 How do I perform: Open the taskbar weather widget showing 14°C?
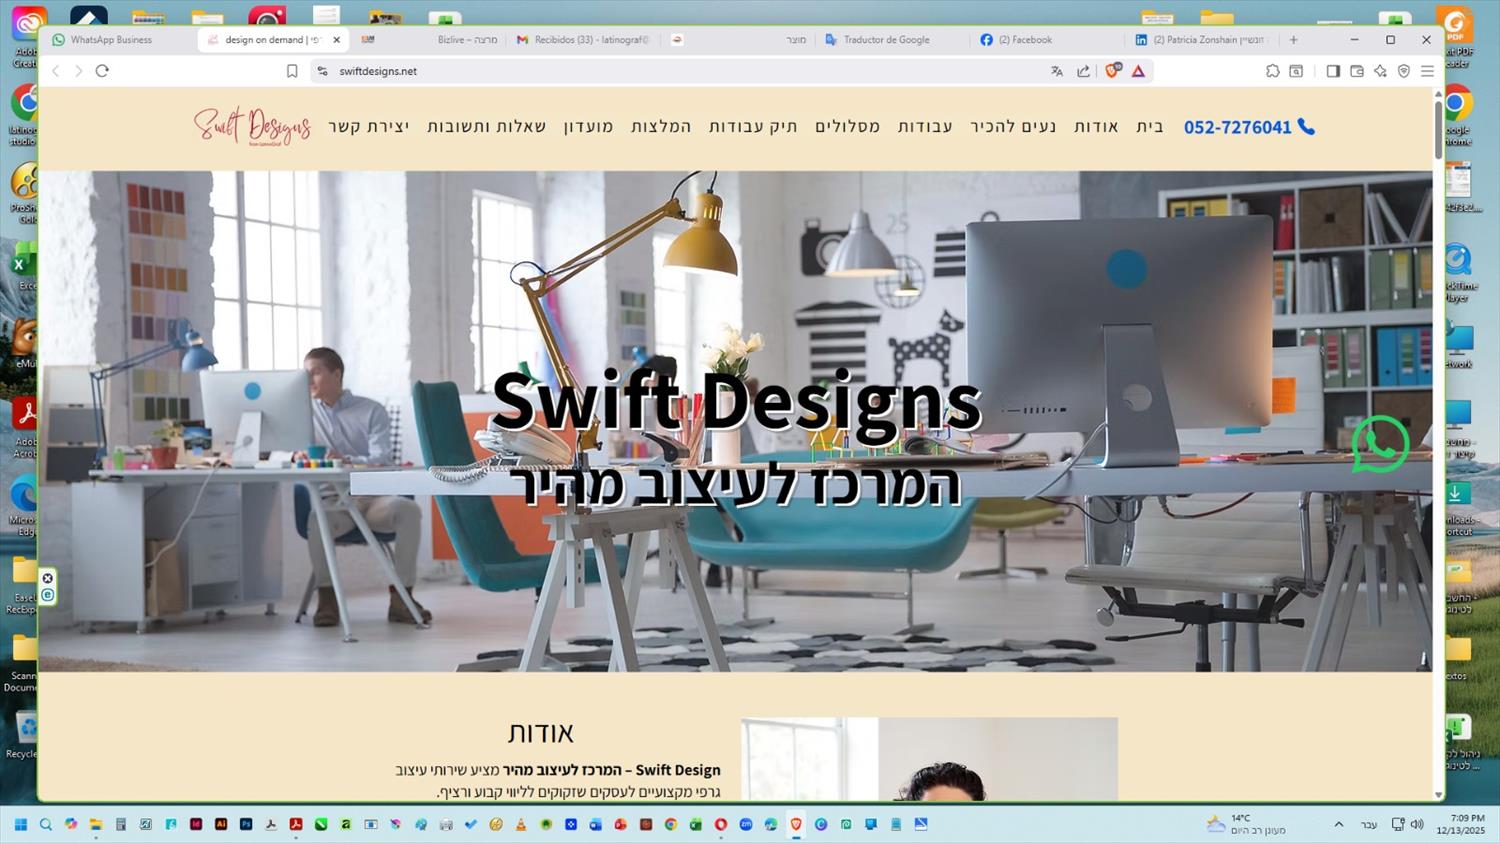tap(1245, 825)
